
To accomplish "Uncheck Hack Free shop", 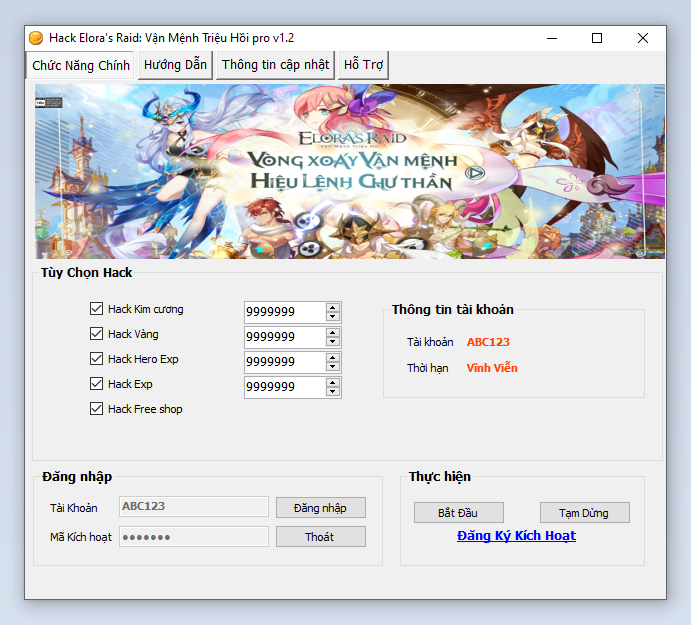I will (97, 409).
